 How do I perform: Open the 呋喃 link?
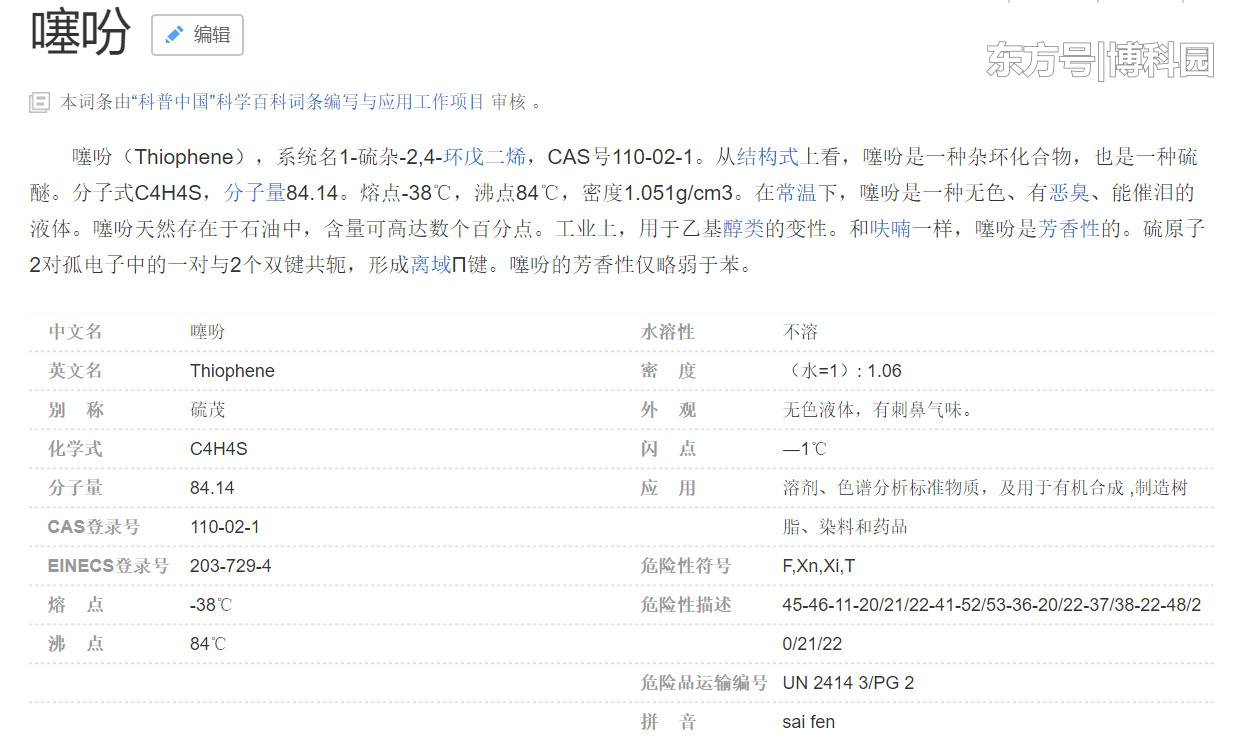click(891, 229)
